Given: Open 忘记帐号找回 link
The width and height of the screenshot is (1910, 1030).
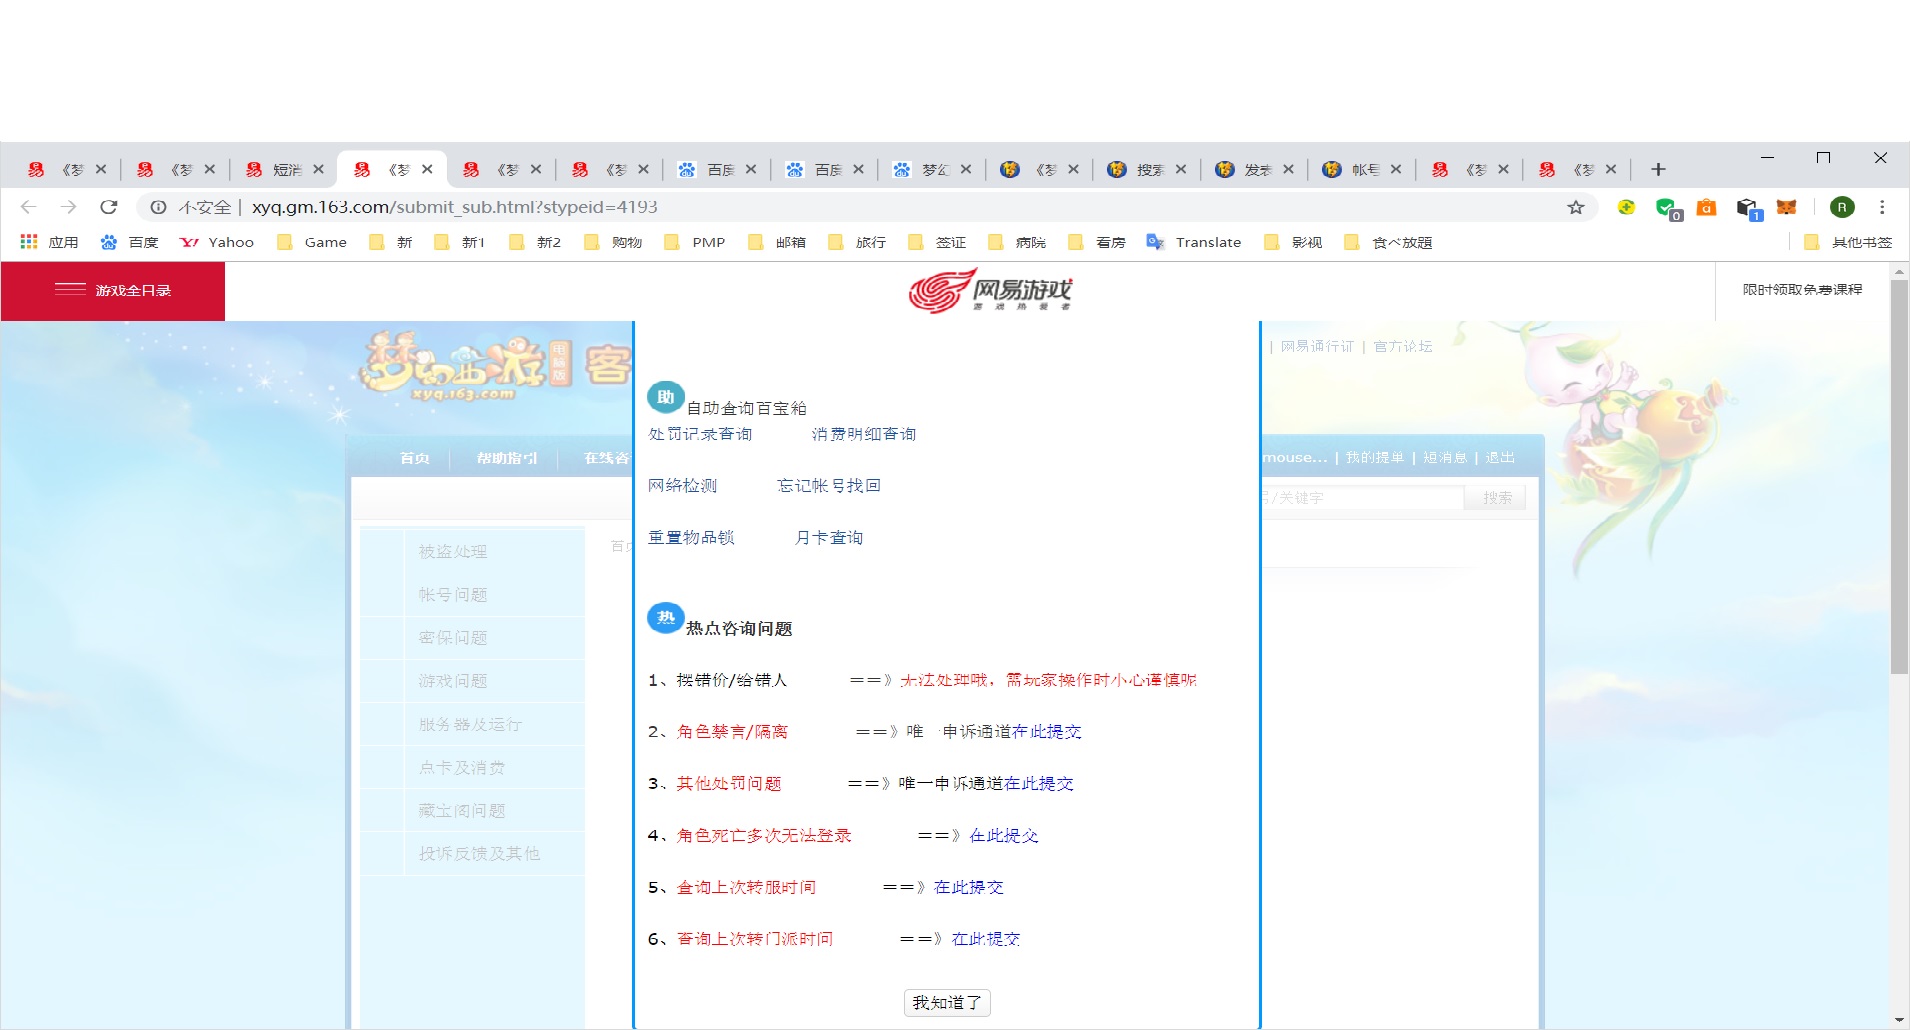Looking at the screenshot, I should pyautogui.click(x=829, y=485).
